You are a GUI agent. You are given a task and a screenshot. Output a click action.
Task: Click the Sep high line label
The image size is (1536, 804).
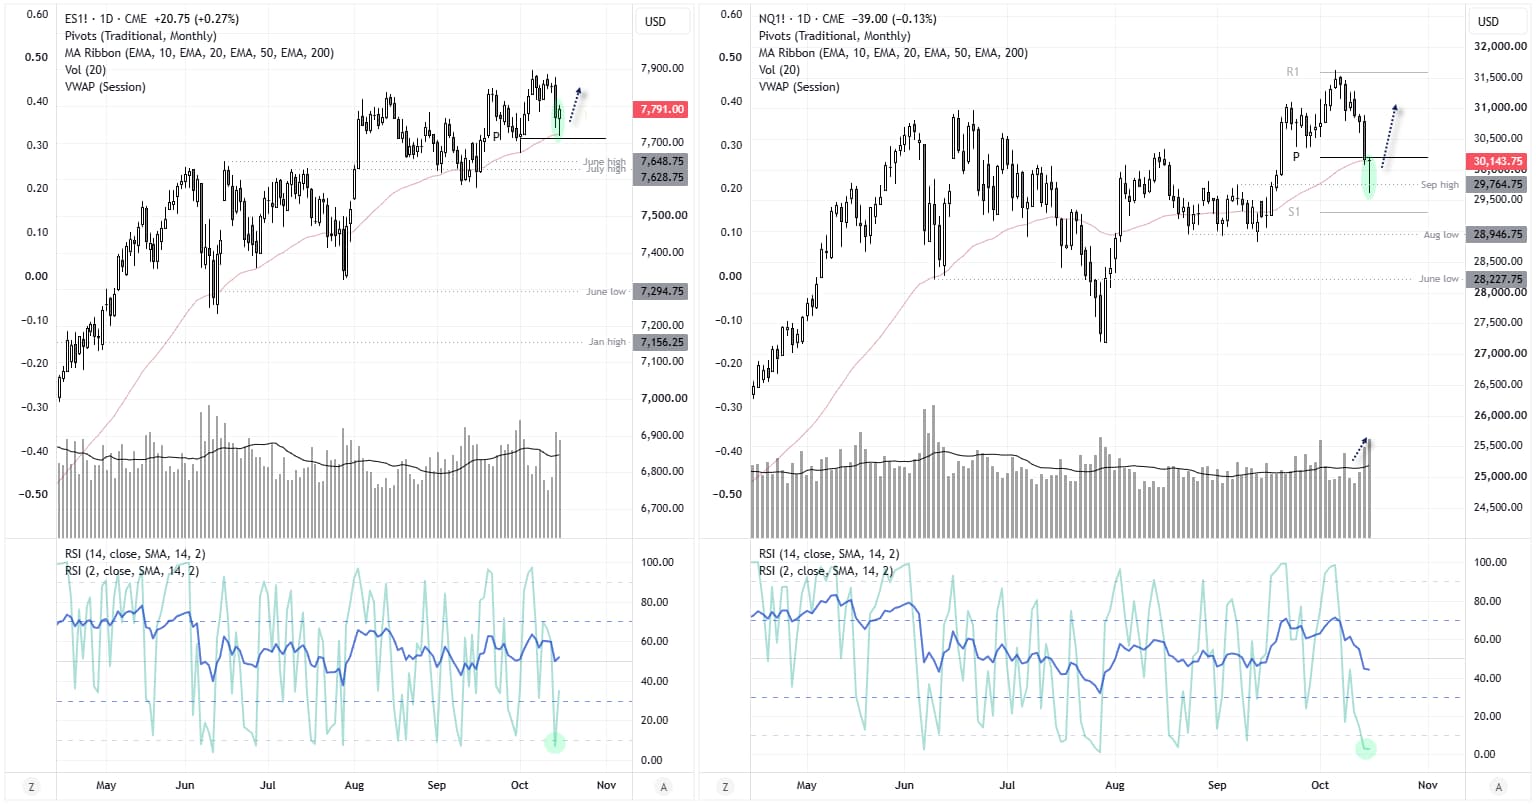click(x=1440, y=185)
